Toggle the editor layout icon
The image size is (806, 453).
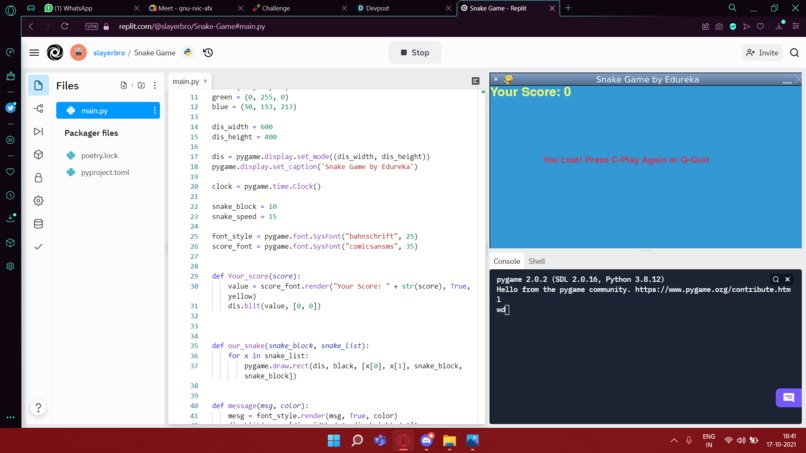(475, 81)
